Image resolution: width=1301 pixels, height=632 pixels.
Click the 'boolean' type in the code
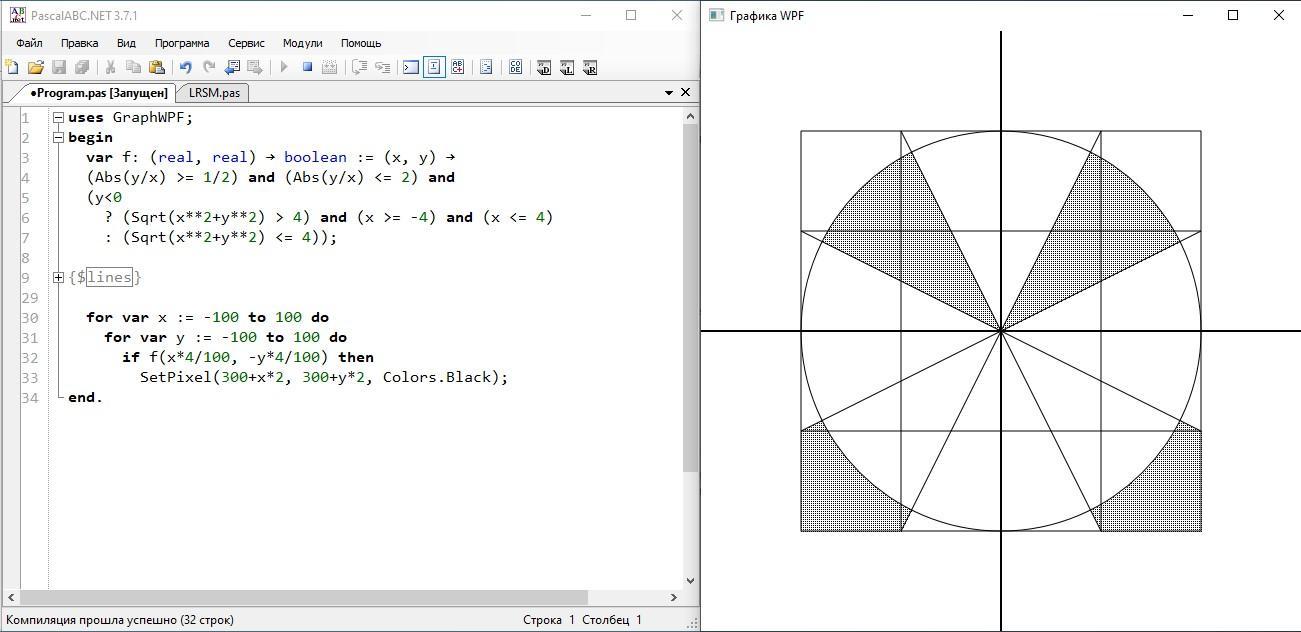(315, 157)
